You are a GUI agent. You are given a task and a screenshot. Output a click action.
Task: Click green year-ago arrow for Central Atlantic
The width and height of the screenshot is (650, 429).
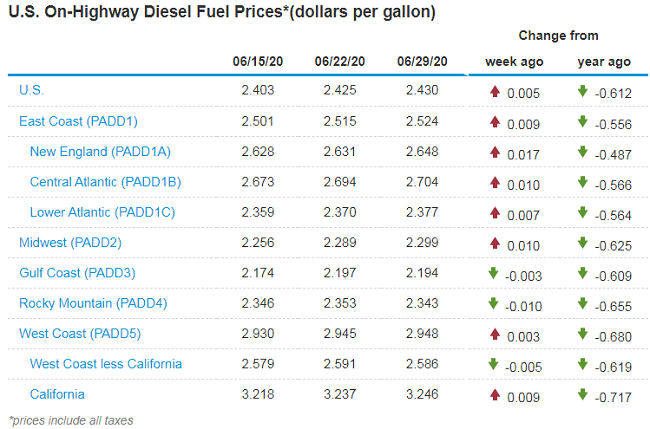click(583, 182)
